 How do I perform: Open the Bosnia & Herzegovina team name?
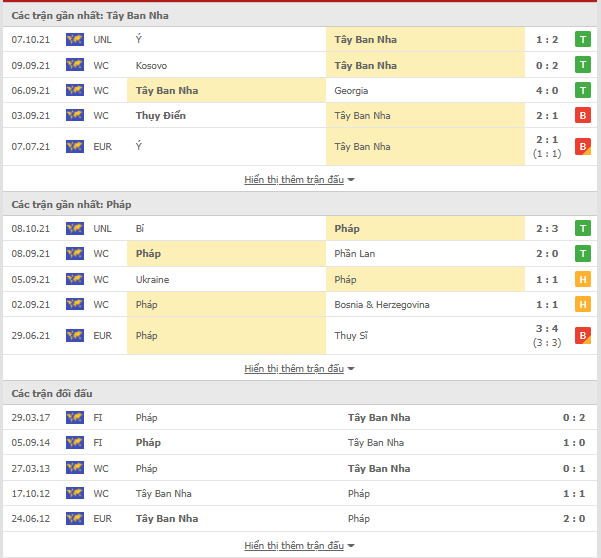pos(382,305)
